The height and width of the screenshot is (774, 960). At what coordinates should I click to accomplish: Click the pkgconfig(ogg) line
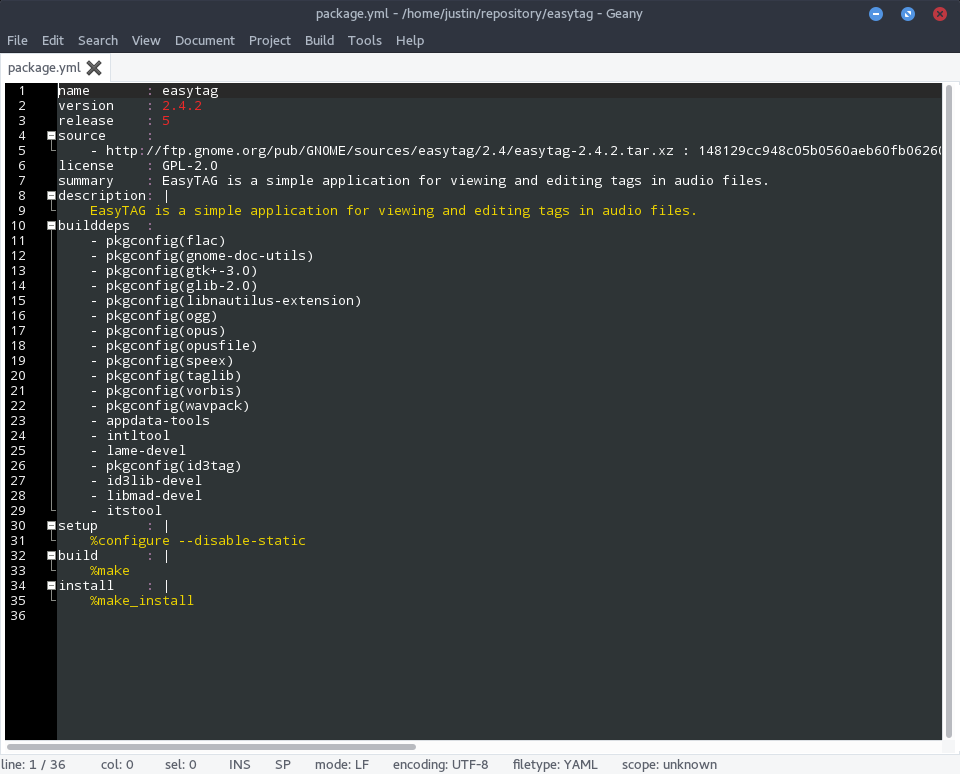[x=162, y=316]
